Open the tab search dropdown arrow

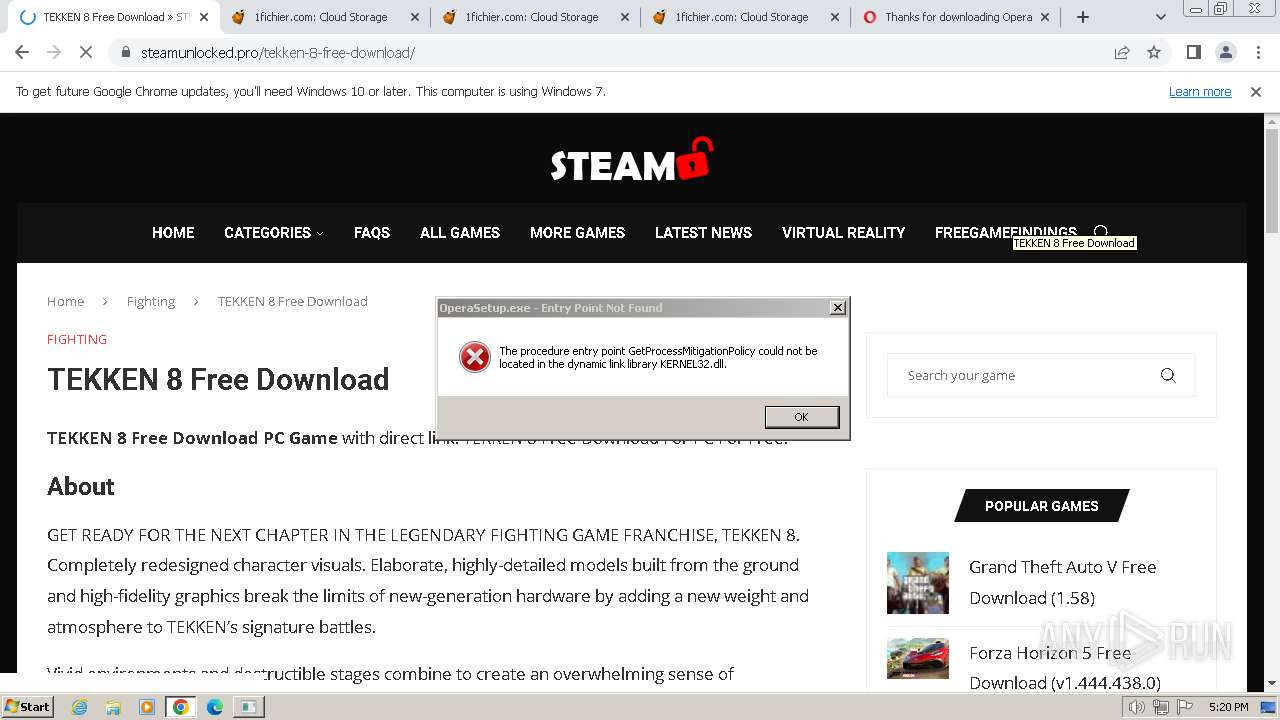click(x=1160, y=17)
